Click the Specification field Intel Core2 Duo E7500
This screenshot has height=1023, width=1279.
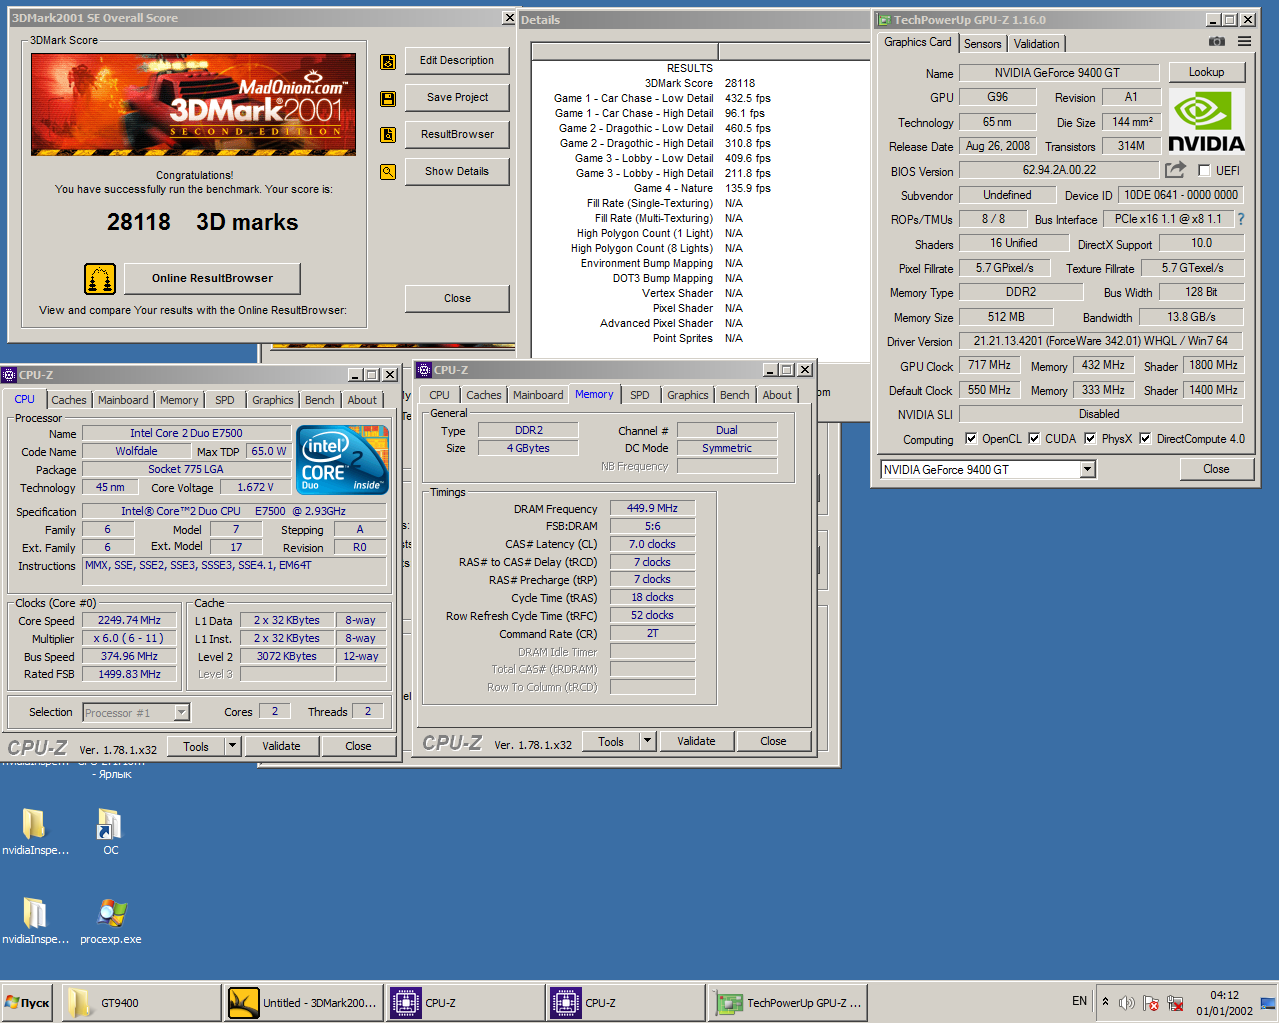pyautogui.click(x=234, y=511)
